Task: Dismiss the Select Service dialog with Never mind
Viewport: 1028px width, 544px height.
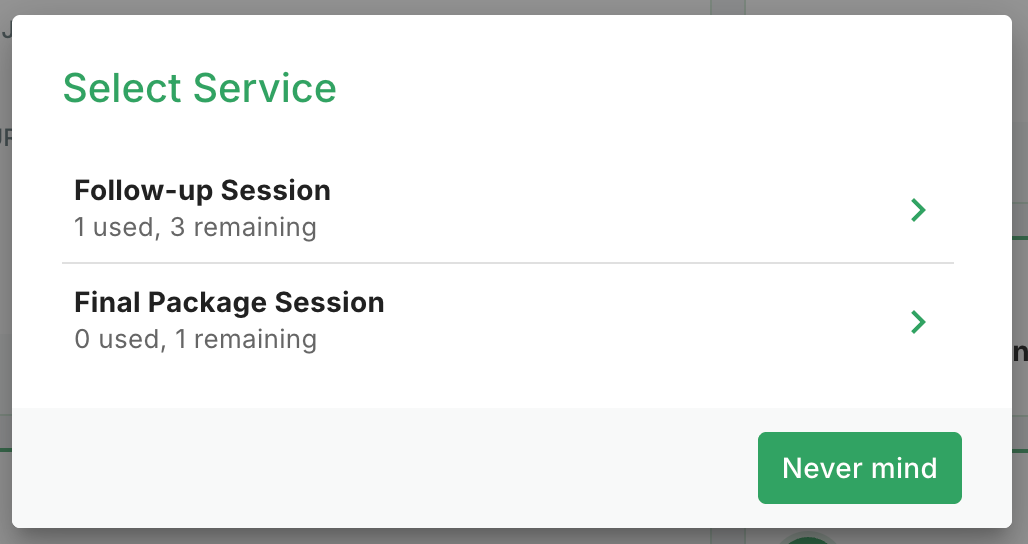Action: 859,468
